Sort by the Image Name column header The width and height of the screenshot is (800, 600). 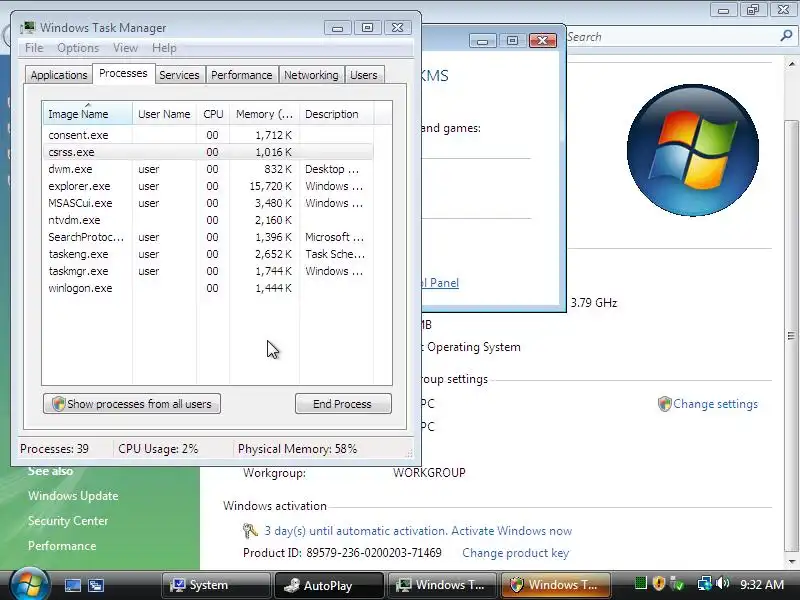coord(88,114)
